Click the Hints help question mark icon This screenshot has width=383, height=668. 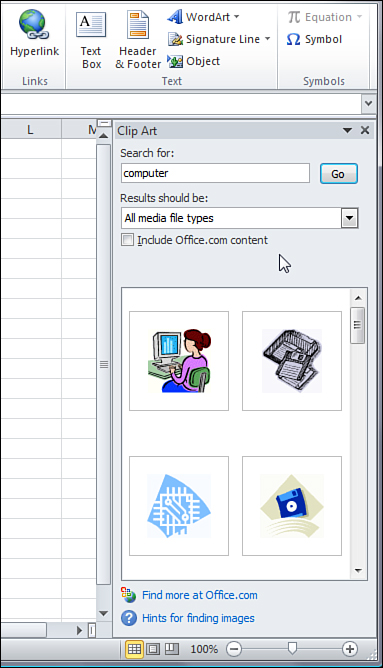pyautogui.click(x=129, y=618)
